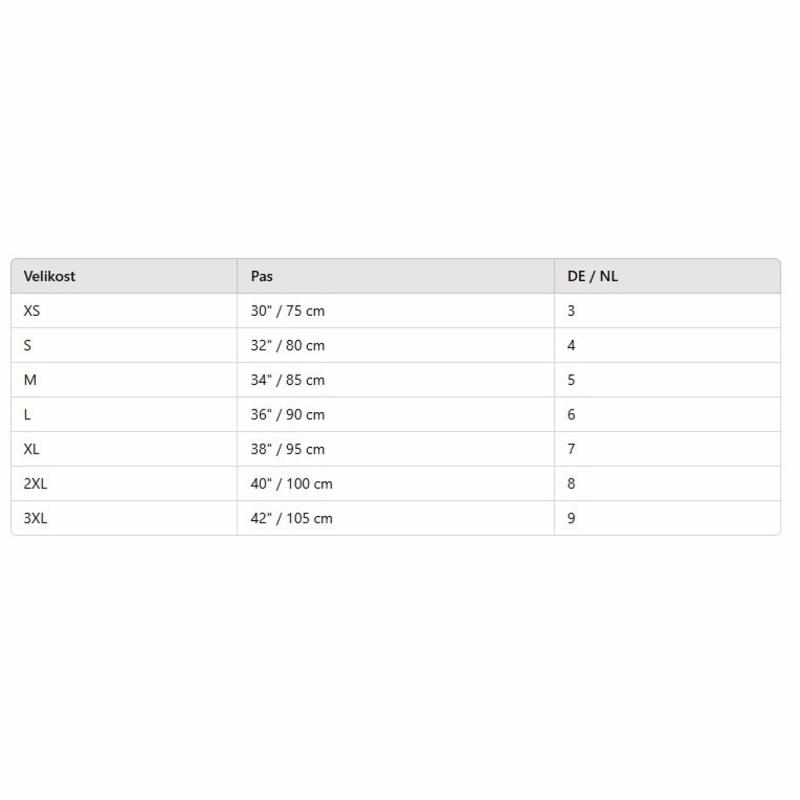Click DE / NL value 6
This screenshot has height=800, width=800.
point(571,415)
